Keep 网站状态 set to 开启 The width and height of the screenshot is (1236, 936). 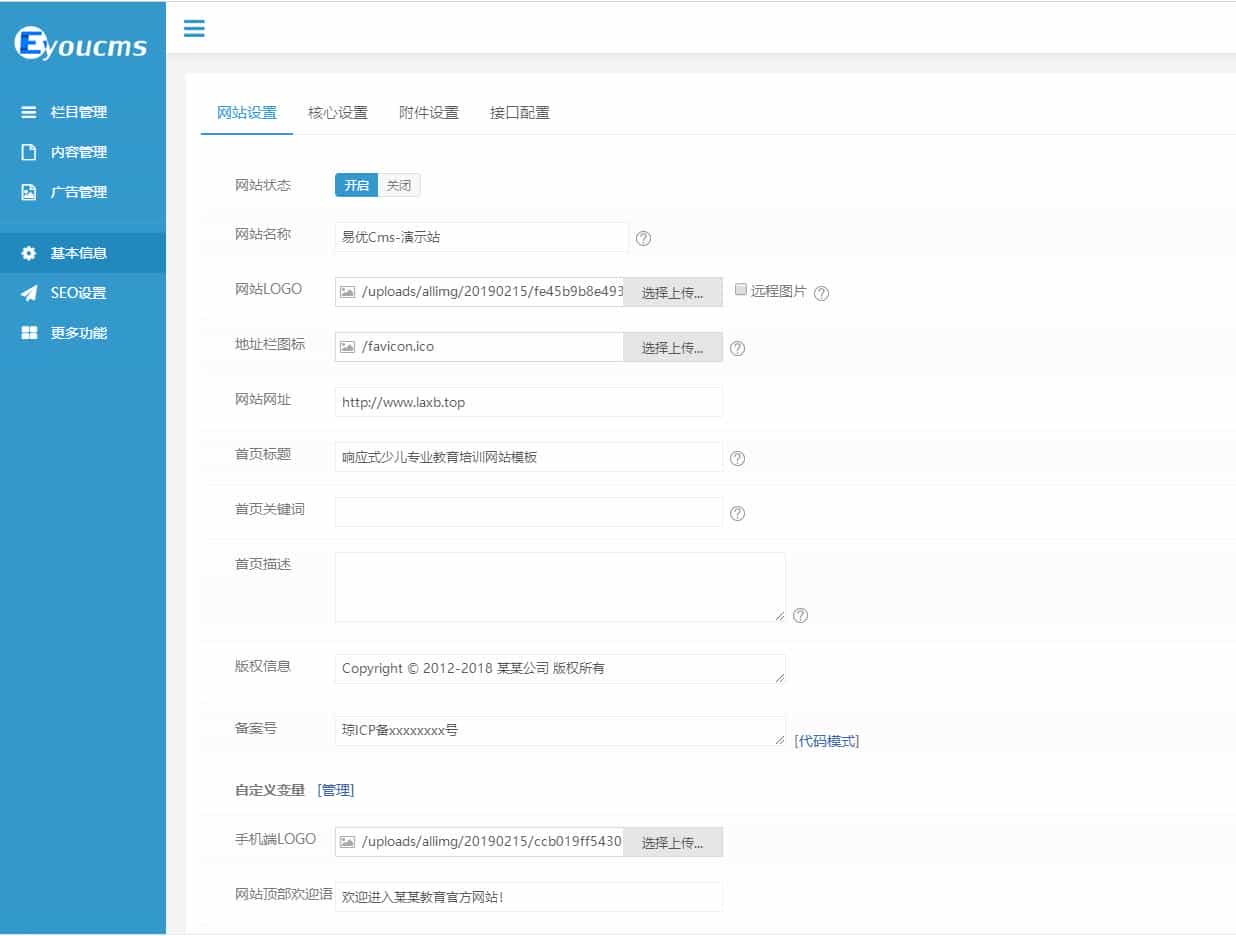pyautogui.click(x=355, y=185)
